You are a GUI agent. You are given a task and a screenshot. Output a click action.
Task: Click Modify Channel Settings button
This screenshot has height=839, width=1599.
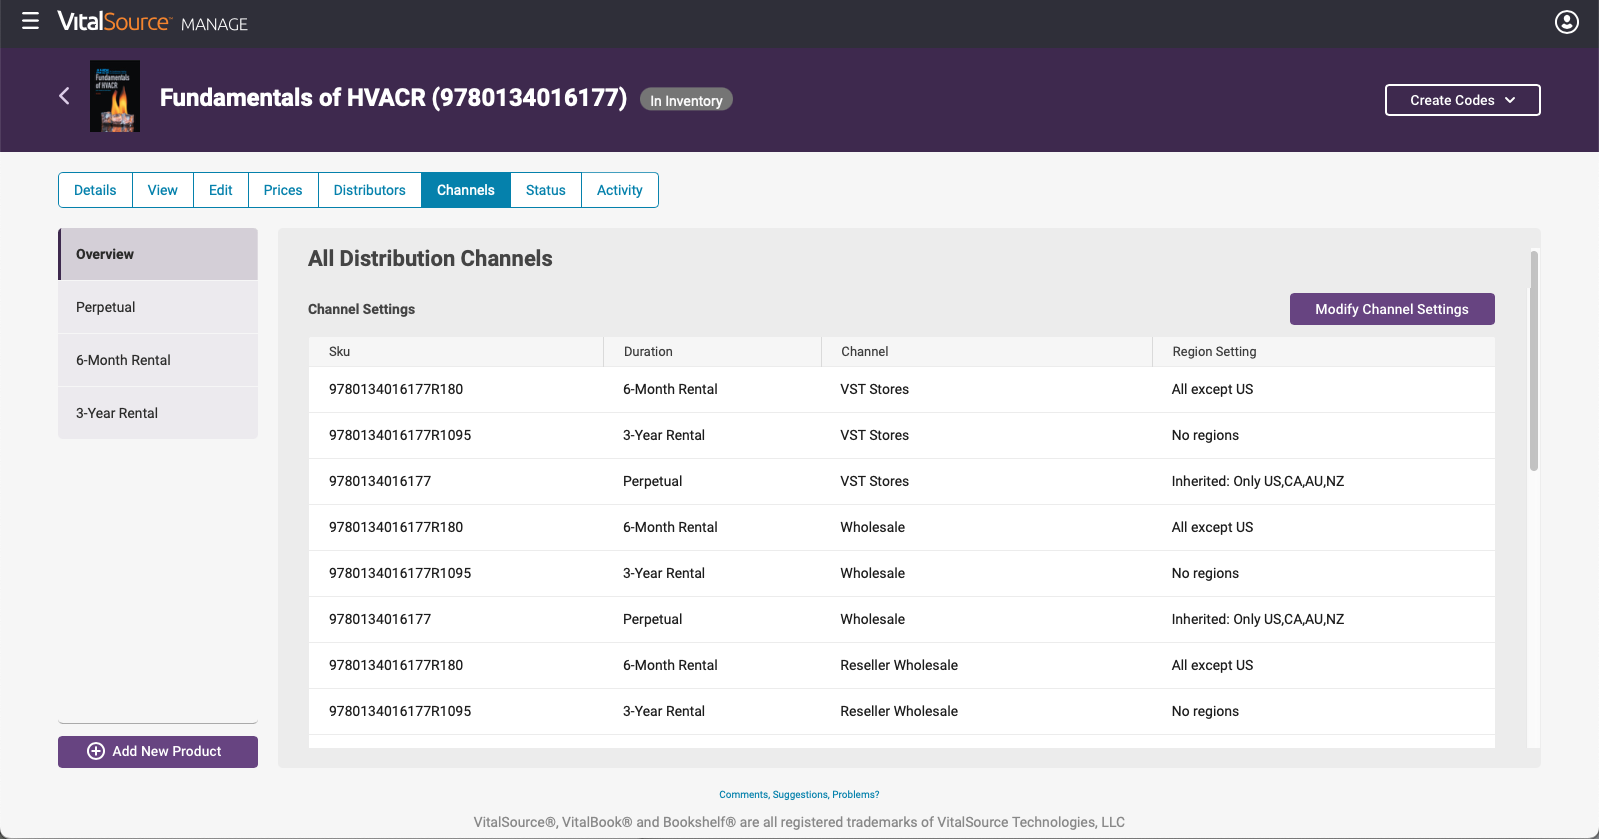(x=1392, y=309)
